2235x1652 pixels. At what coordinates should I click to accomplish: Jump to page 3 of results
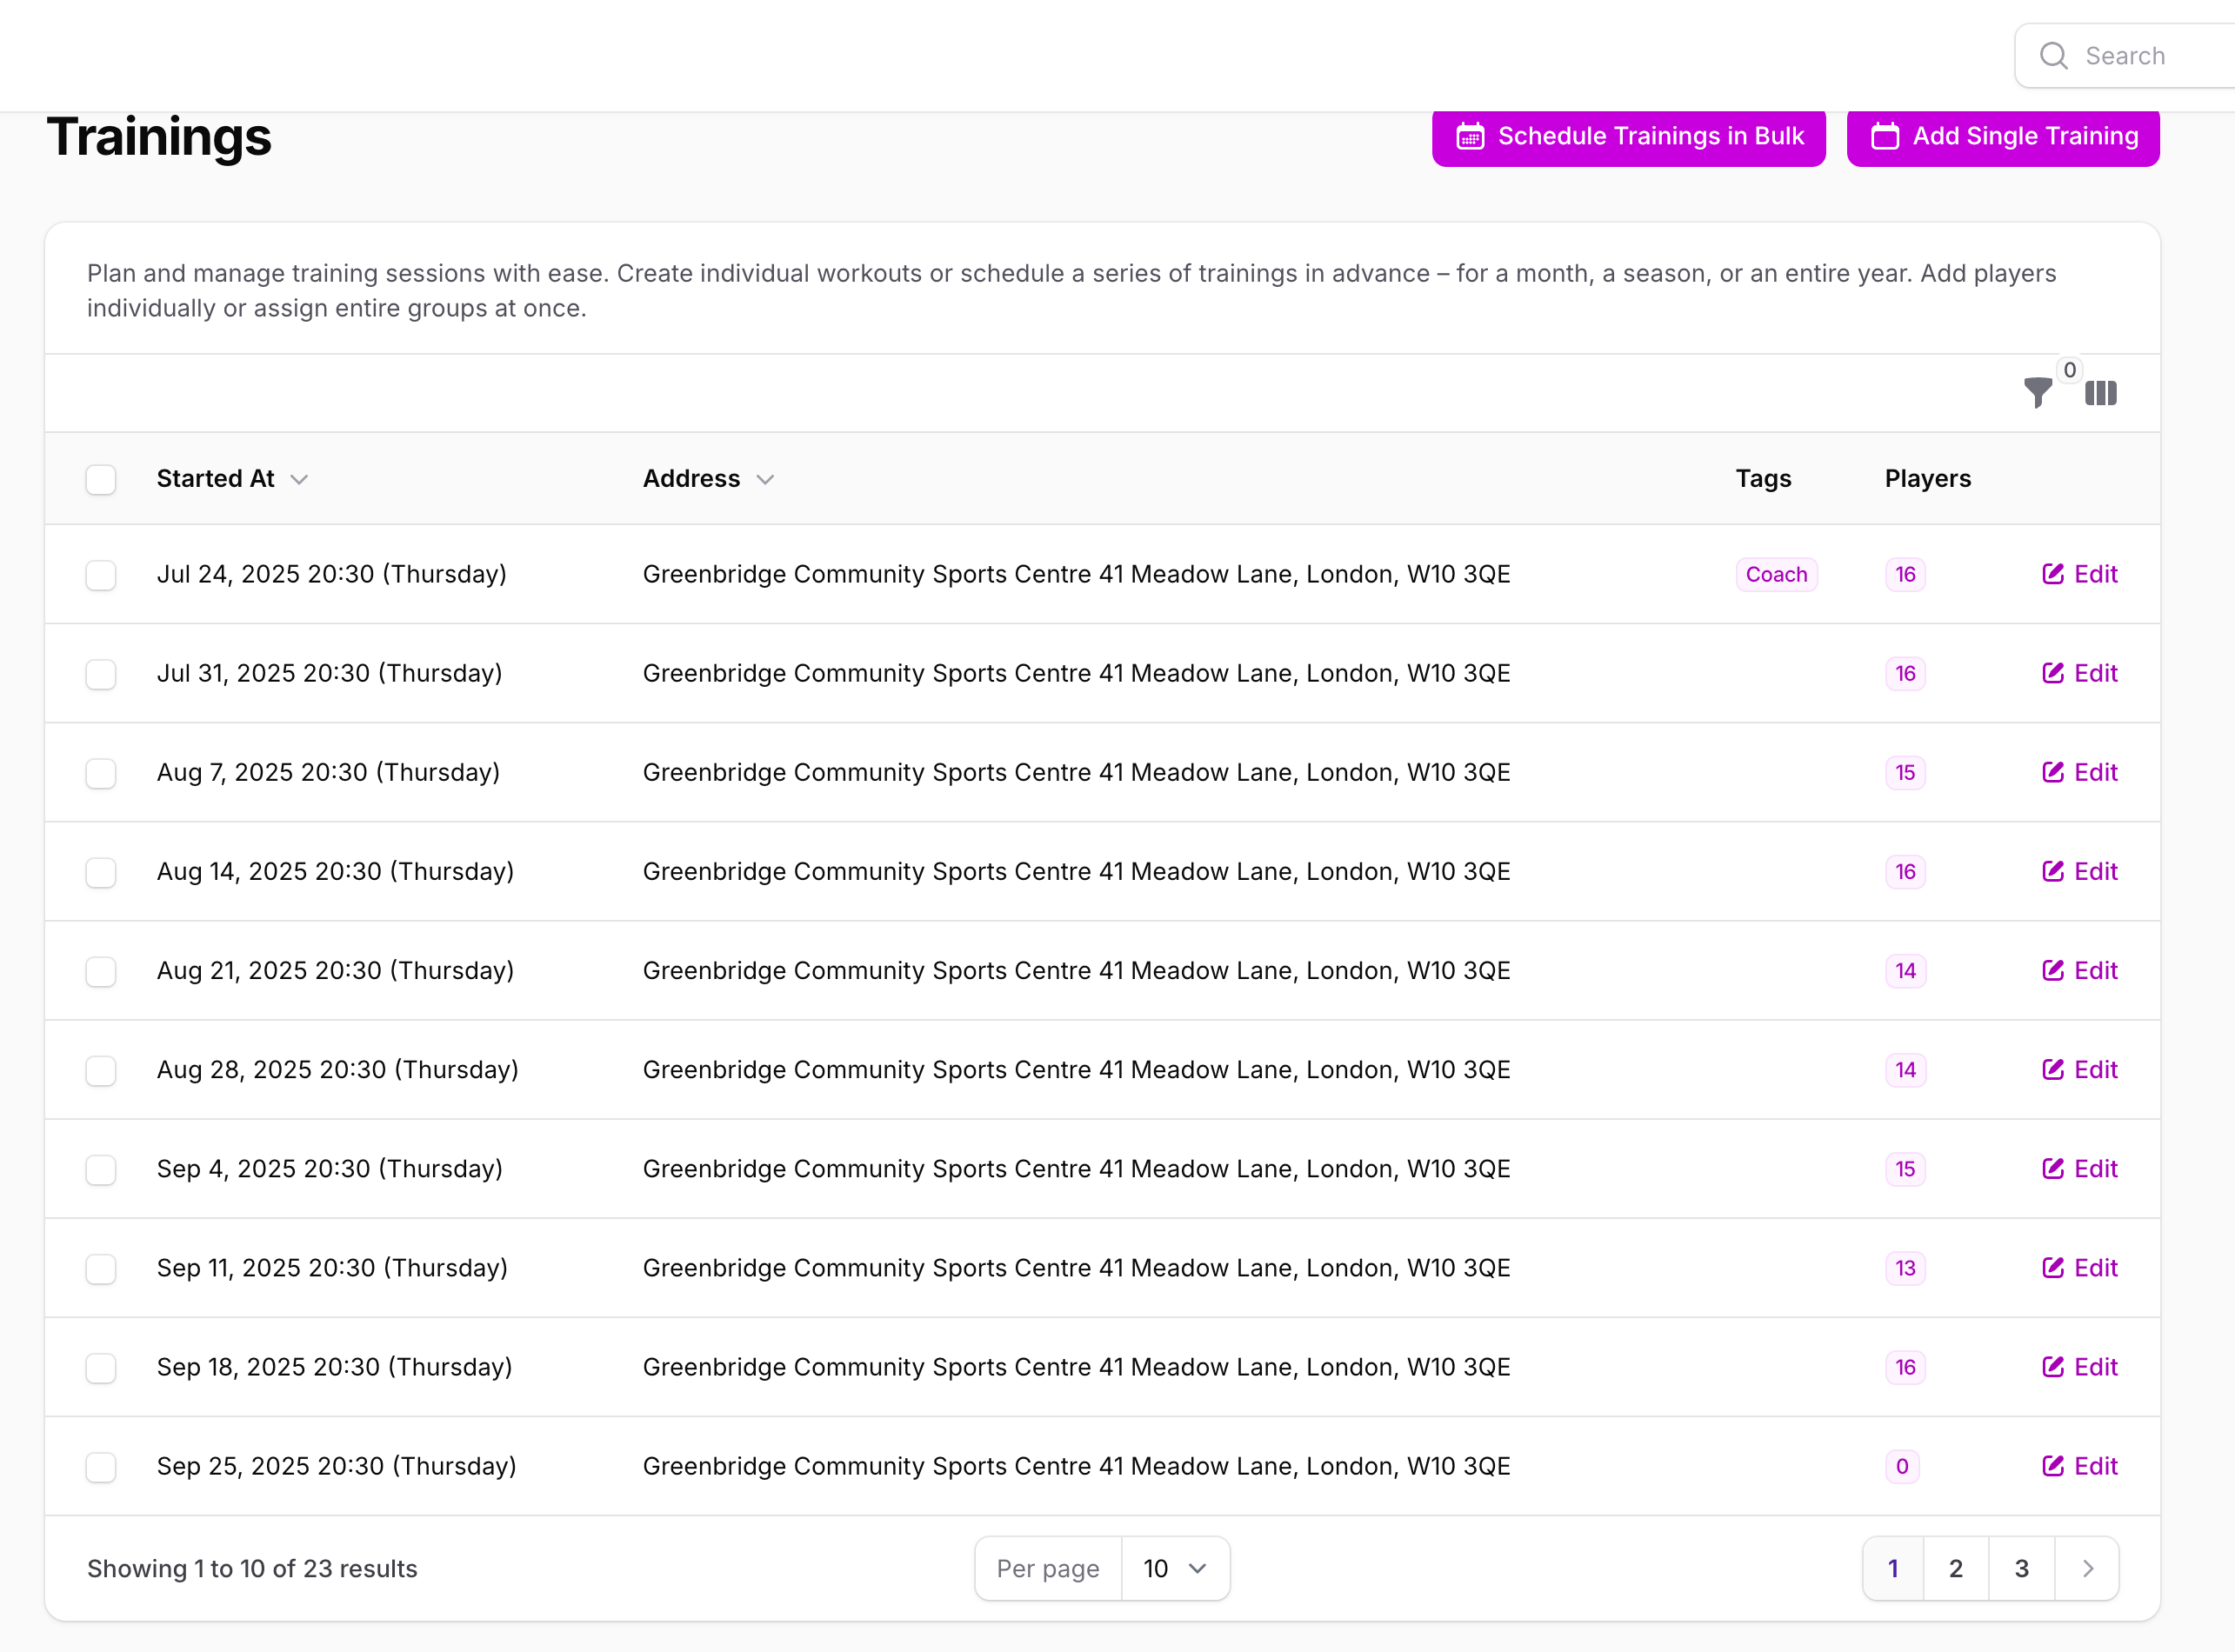(x=2021, y=1568)
